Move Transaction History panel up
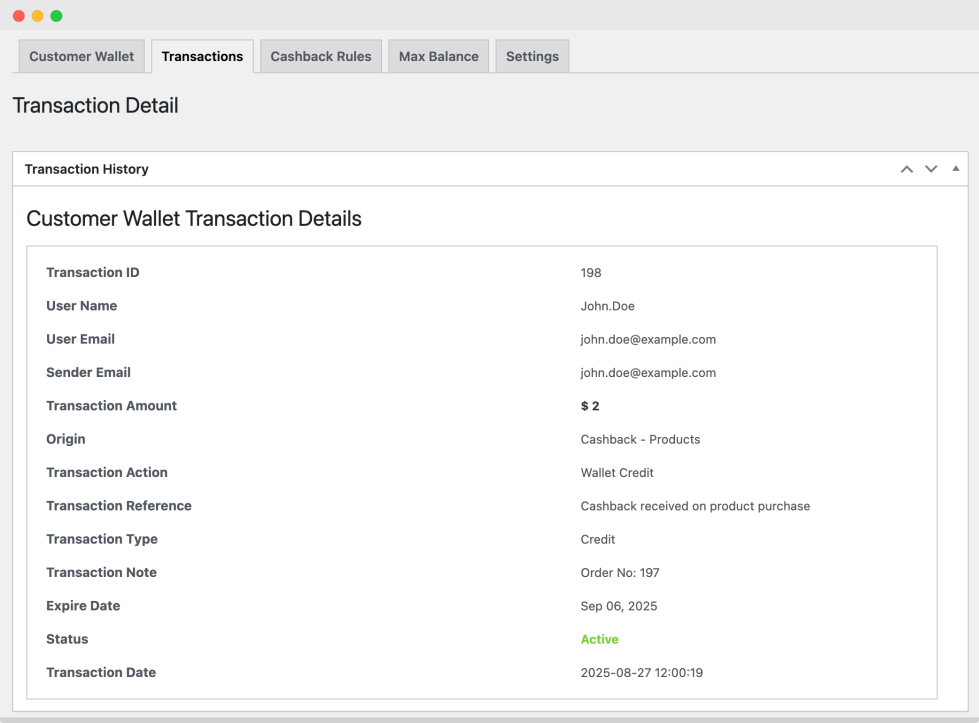 click(x=907, y=169)
